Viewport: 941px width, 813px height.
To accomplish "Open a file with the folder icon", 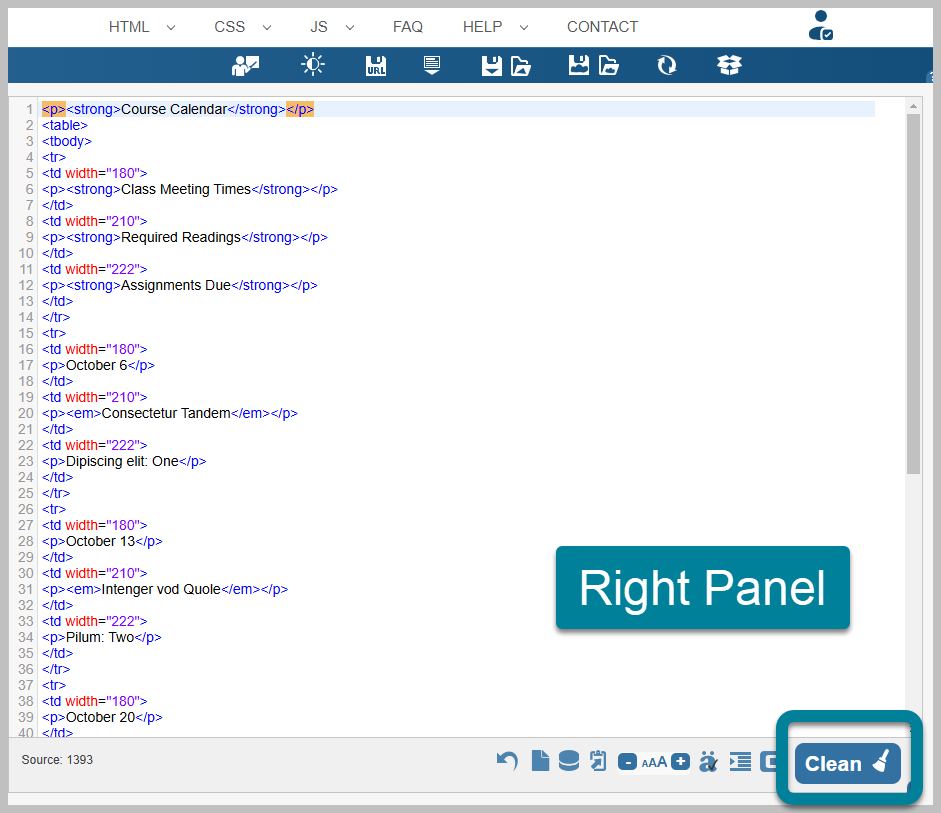I will (x=518, y=63).
